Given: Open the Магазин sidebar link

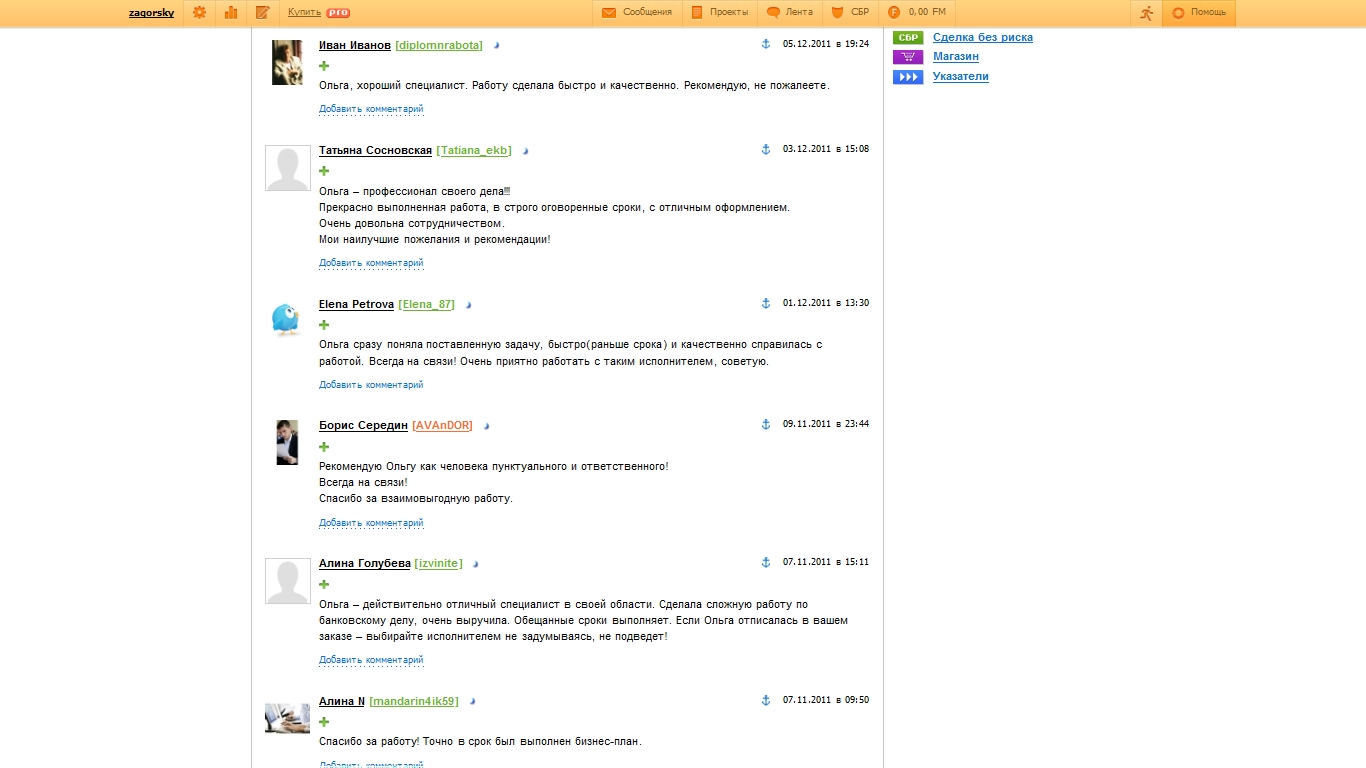Looking at the screenshot, I should 956,57.
